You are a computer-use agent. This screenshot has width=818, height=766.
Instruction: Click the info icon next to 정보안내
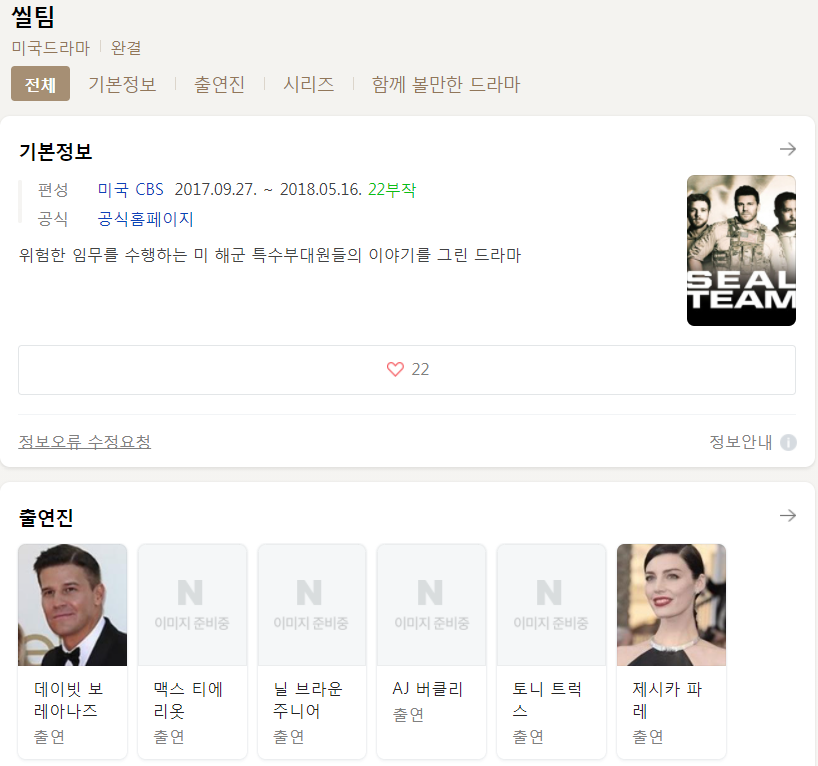pyautogui.click(x=788, y=442)
